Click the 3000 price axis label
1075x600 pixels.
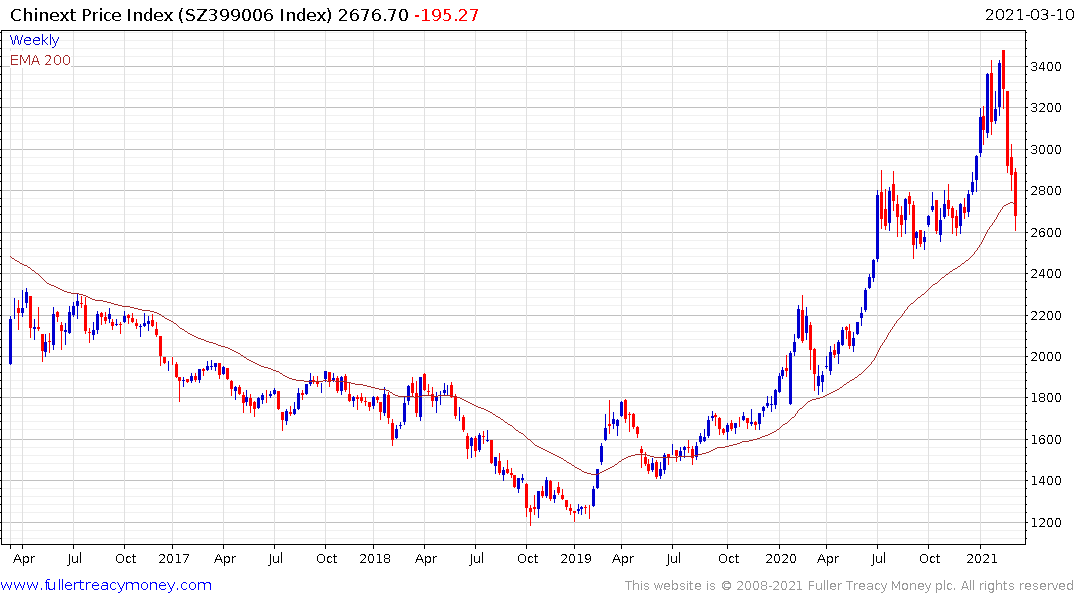pyautogui.click(x=1046, y=149)
